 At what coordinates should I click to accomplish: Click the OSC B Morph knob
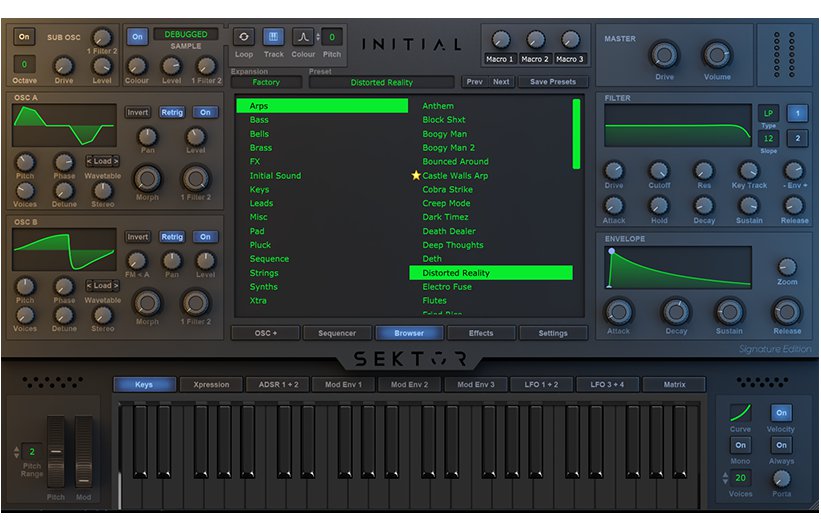tap(148, 303)
